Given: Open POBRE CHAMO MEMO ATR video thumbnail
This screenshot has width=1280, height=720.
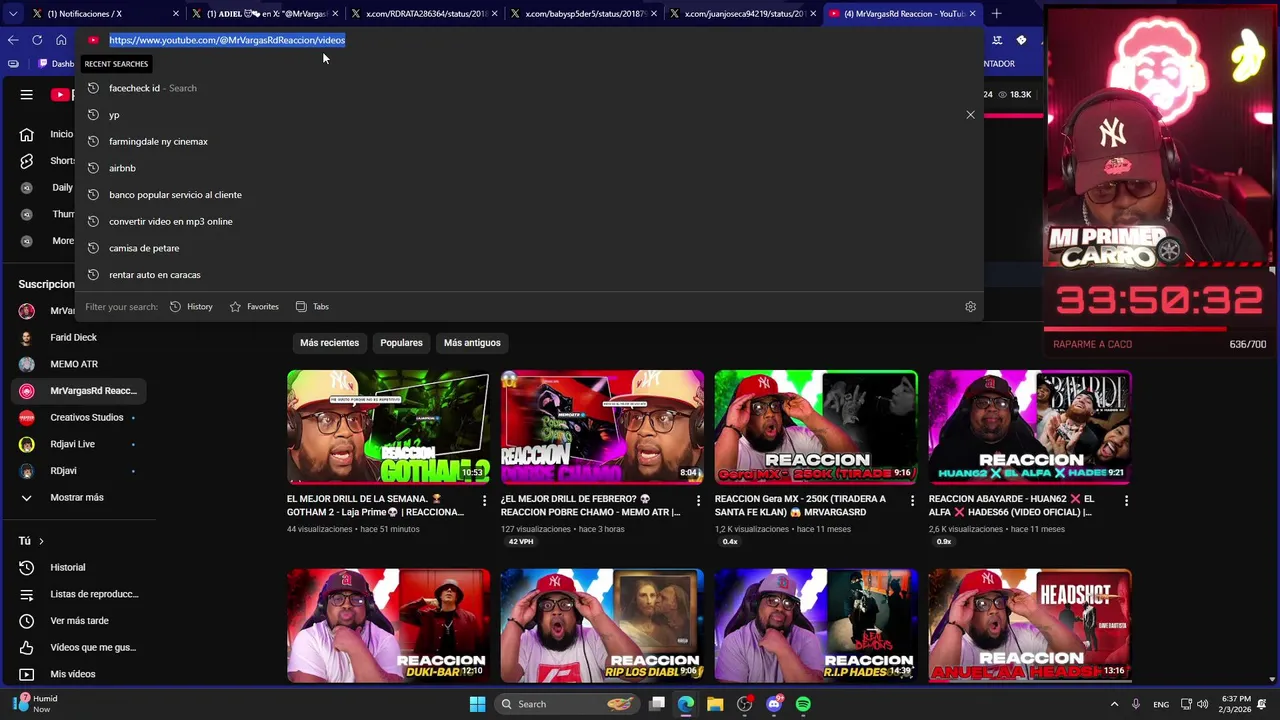Looking at the screenshot, I should tap(602, 427).
